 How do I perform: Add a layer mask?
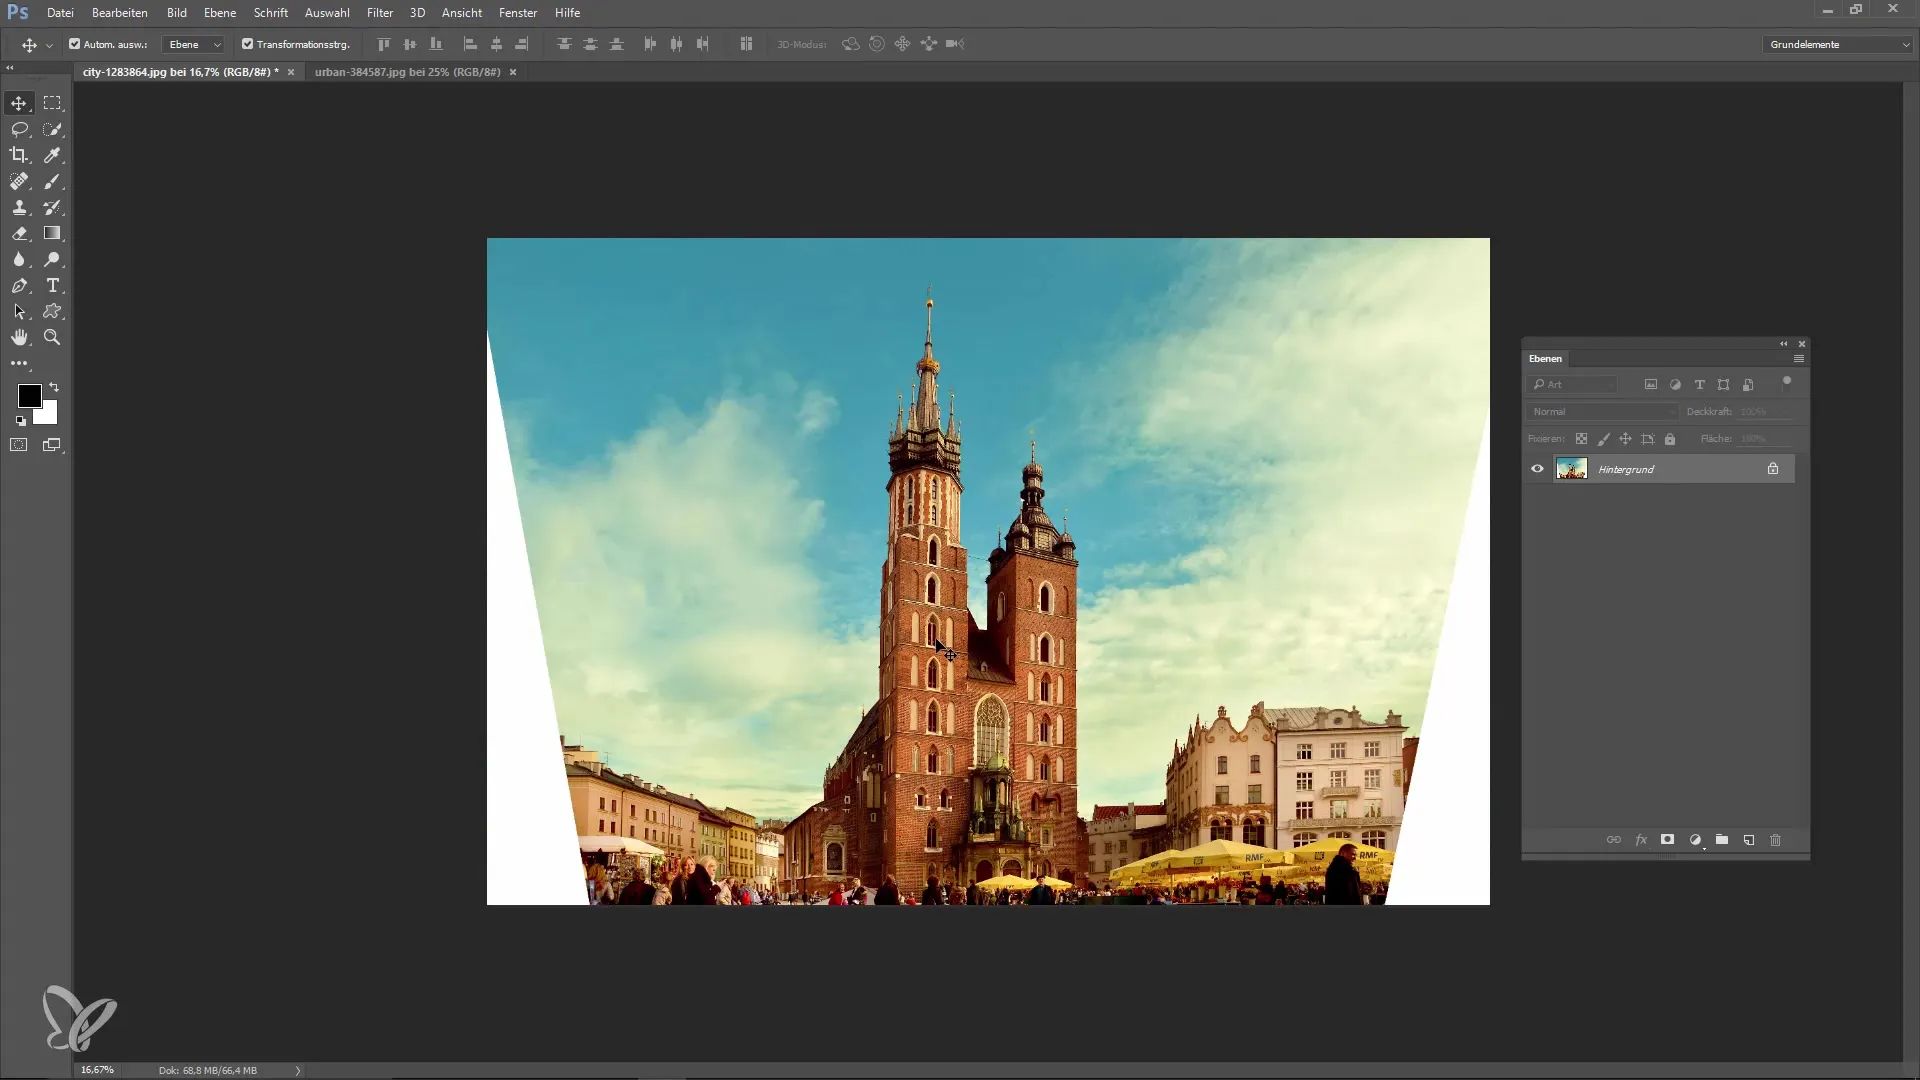(1667, 840)
